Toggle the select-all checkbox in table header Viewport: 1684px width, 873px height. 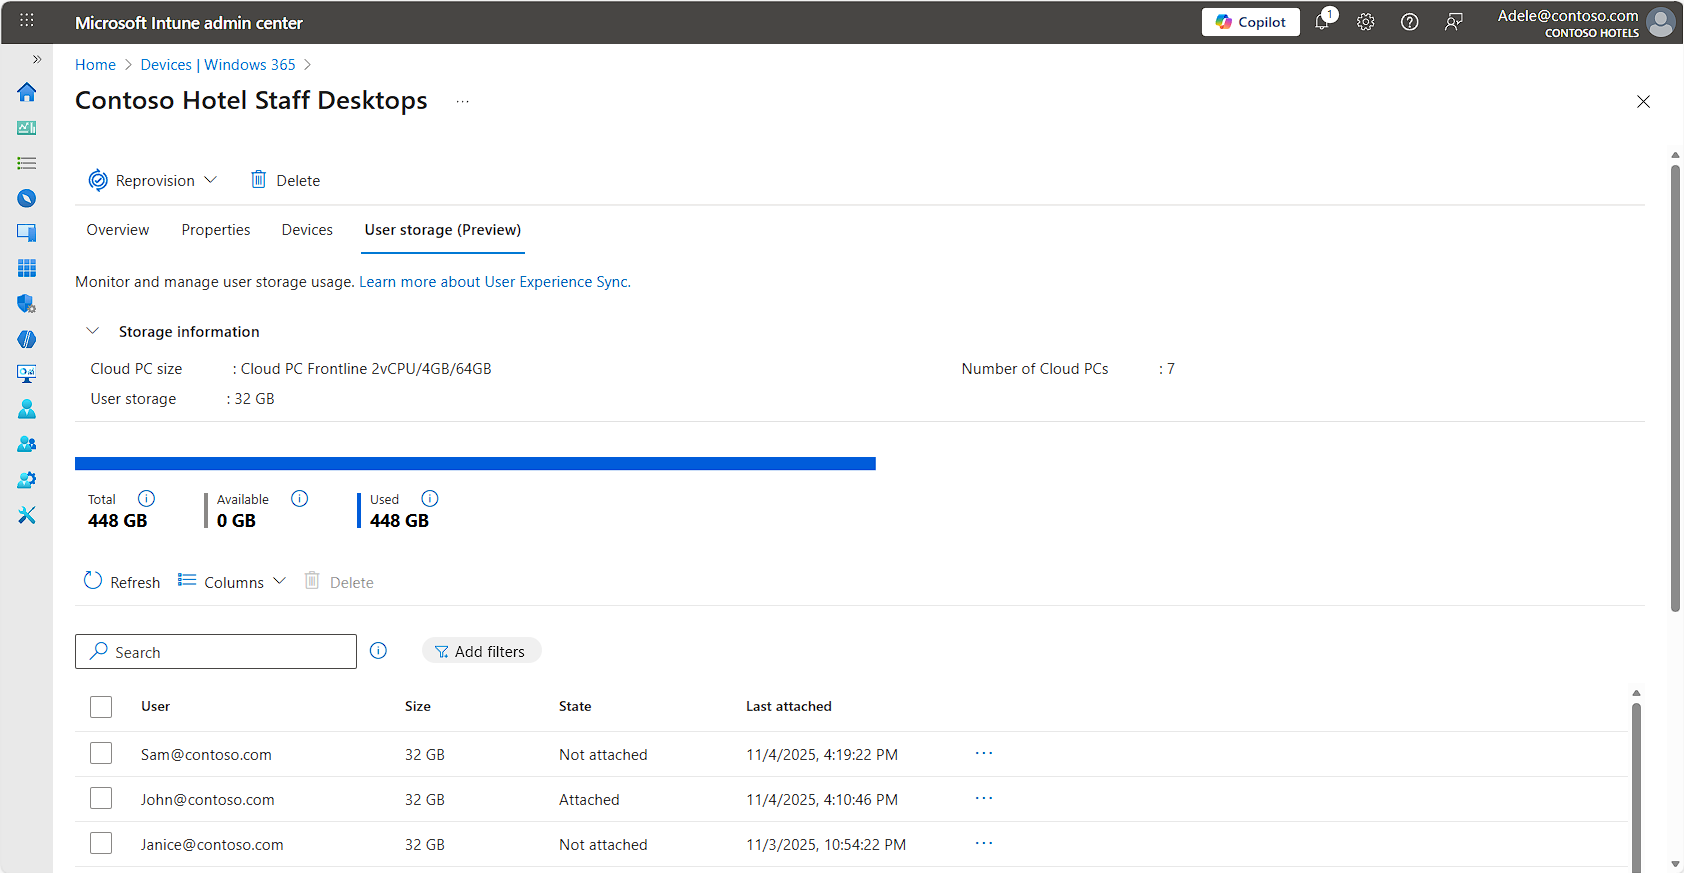pos(101,707)
